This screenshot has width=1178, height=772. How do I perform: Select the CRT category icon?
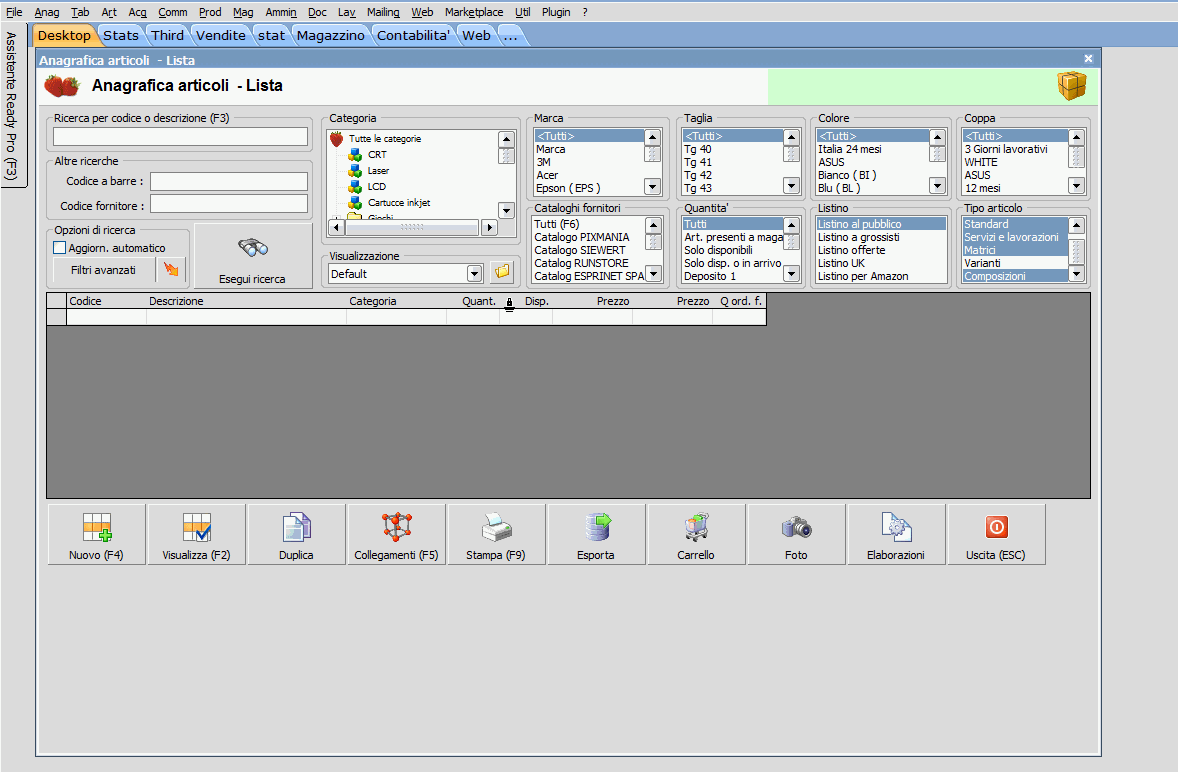click(x=355, y=155)
